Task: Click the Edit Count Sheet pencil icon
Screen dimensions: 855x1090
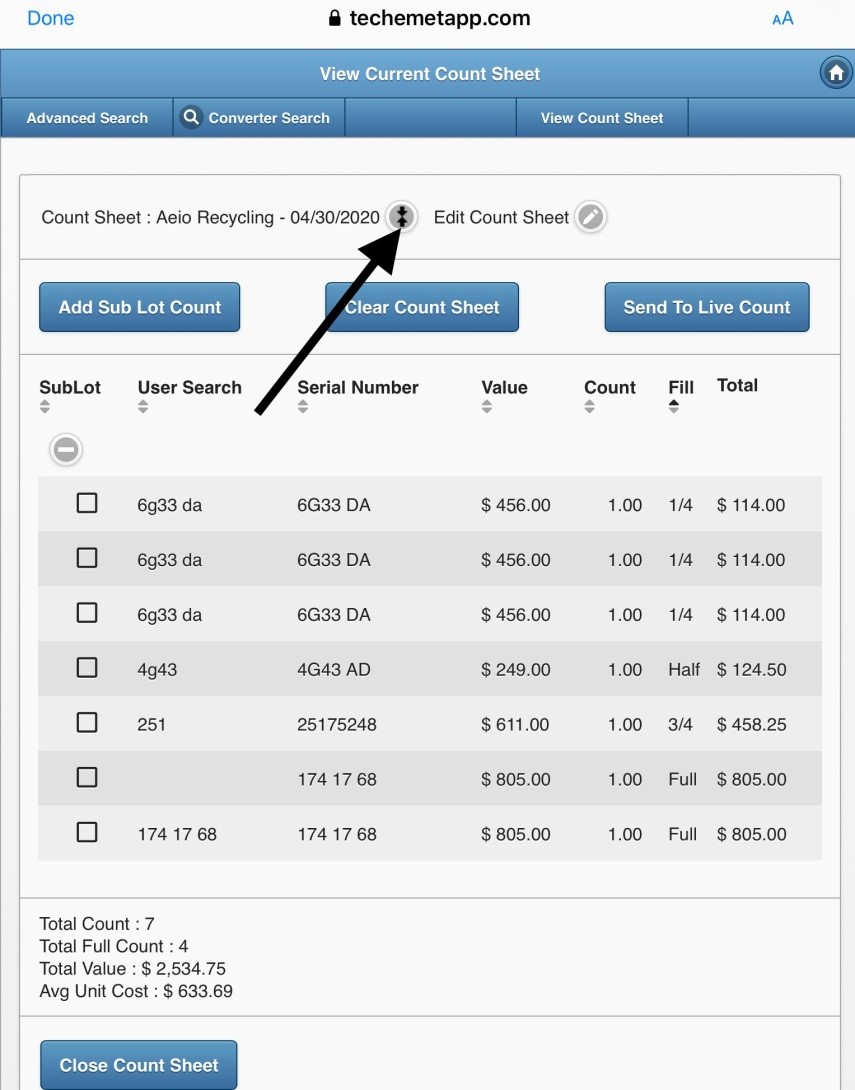Action: (591, 217)
